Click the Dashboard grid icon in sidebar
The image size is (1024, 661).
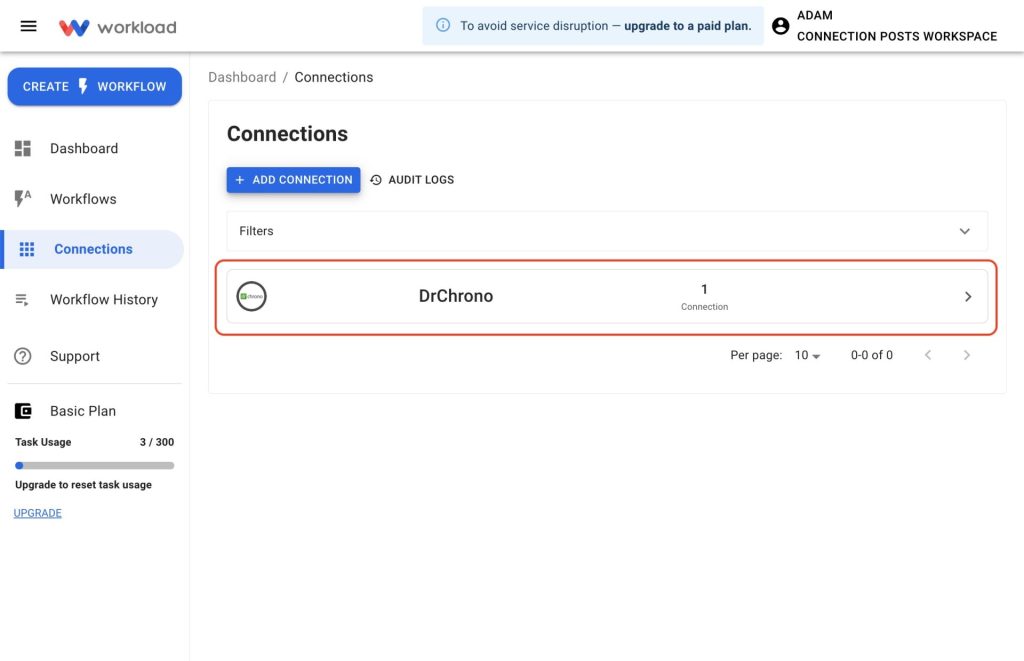tap(23, 148)
